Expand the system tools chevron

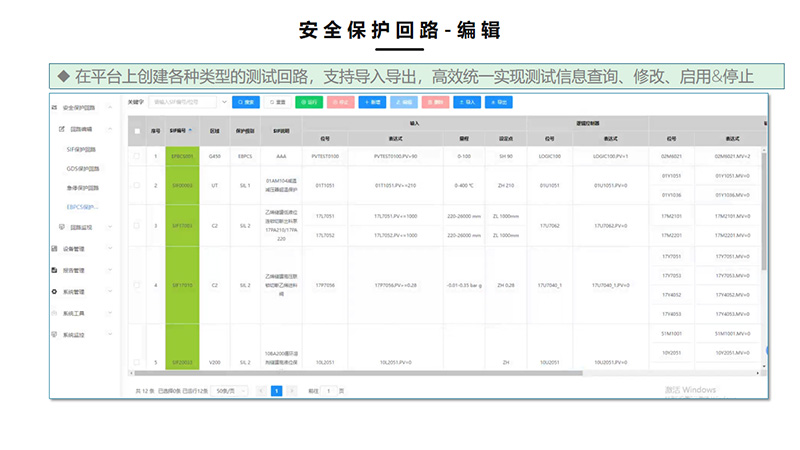110,313
